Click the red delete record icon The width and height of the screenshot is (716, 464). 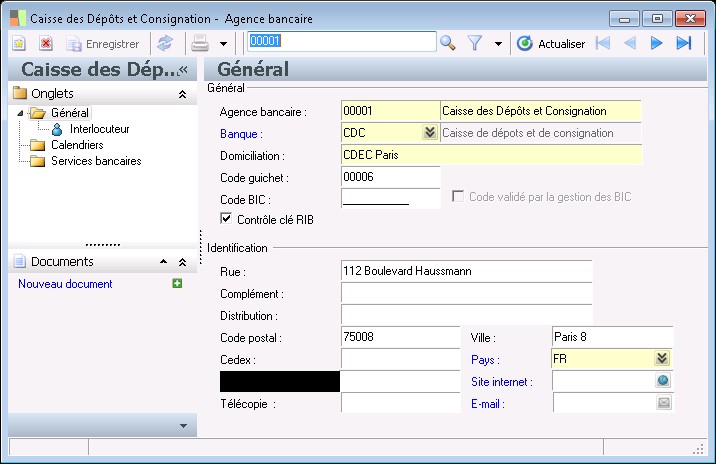[45, 43]
